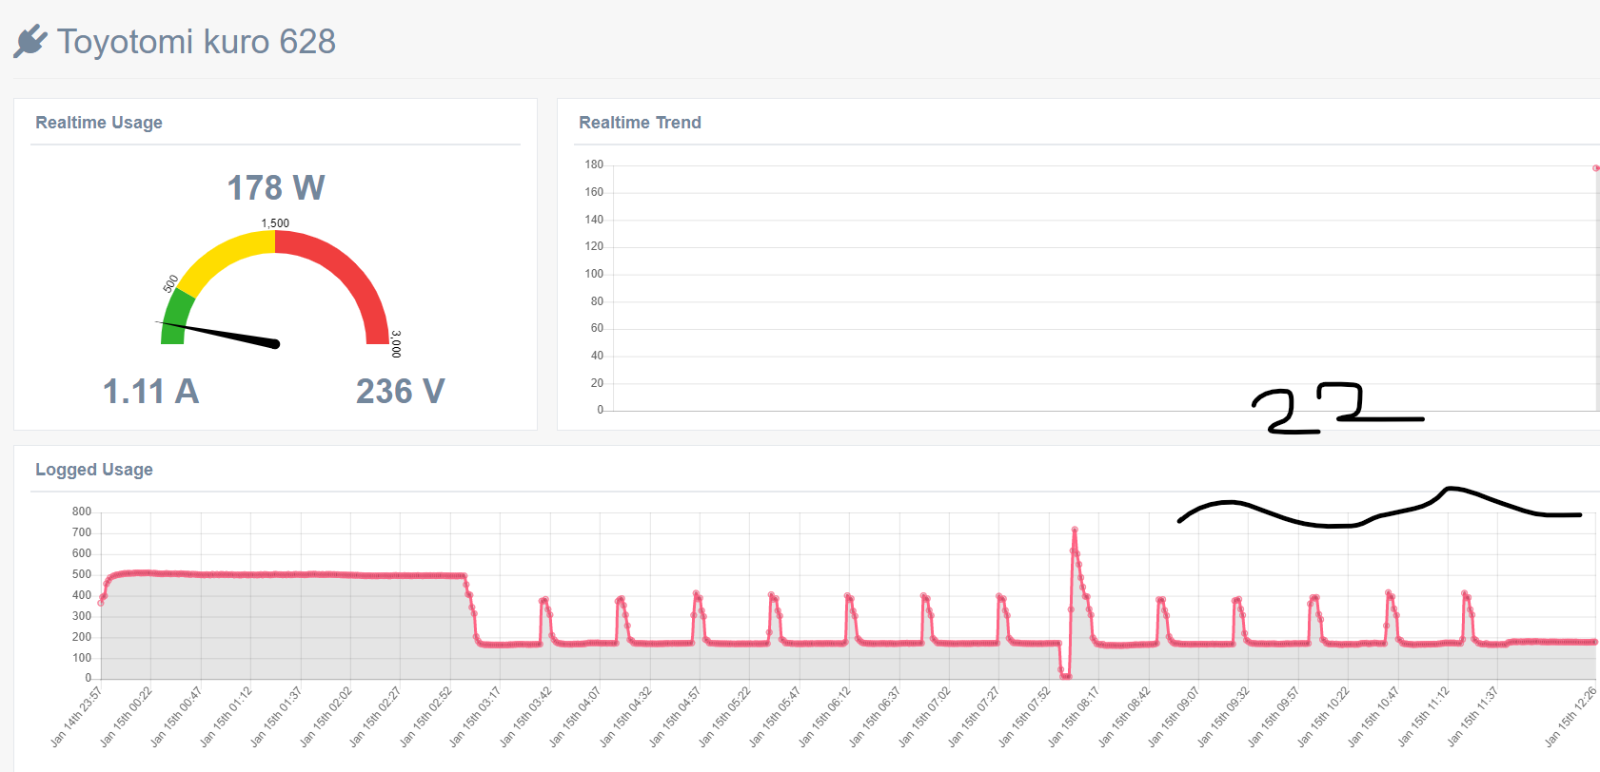This screenshot has width=1600, height=772.
Task: Select the Toyotomi kuro 628 page title
Action: click(196, 42)
